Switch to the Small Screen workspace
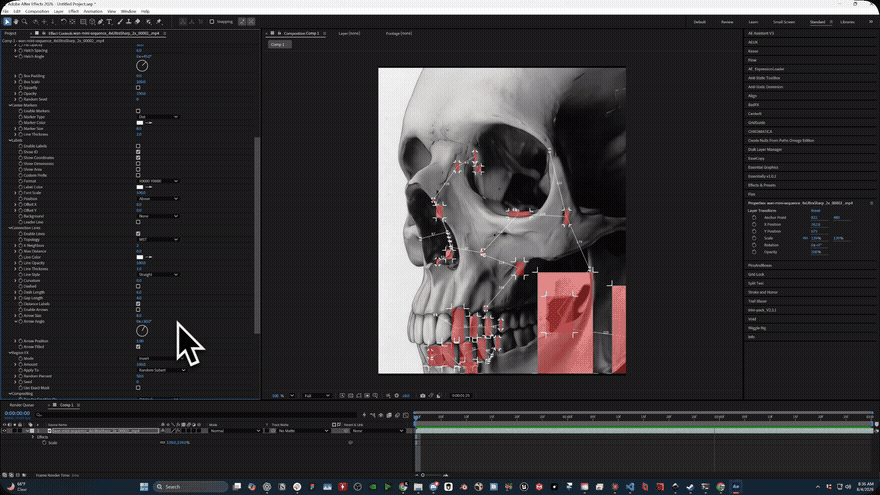The image size is (880, 495). tap(784, 22)
